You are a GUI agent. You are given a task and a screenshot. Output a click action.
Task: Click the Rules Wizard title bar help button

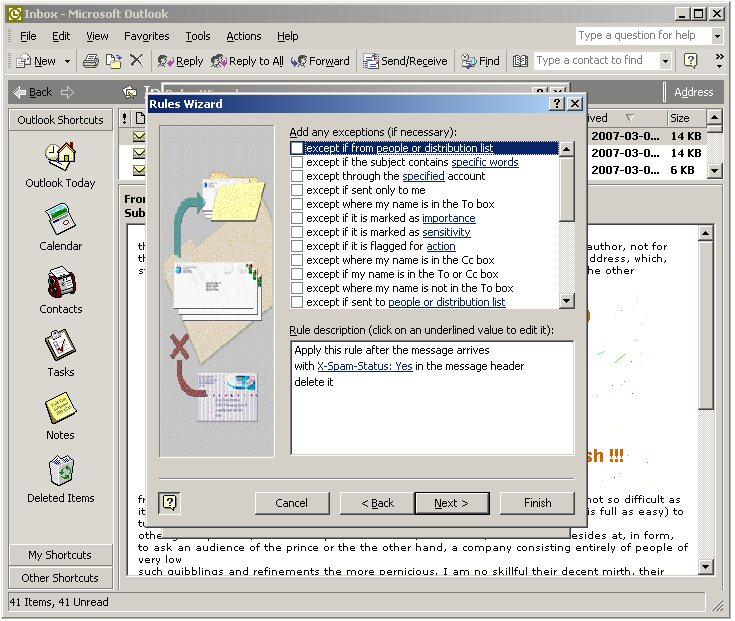tap(556, 104)
